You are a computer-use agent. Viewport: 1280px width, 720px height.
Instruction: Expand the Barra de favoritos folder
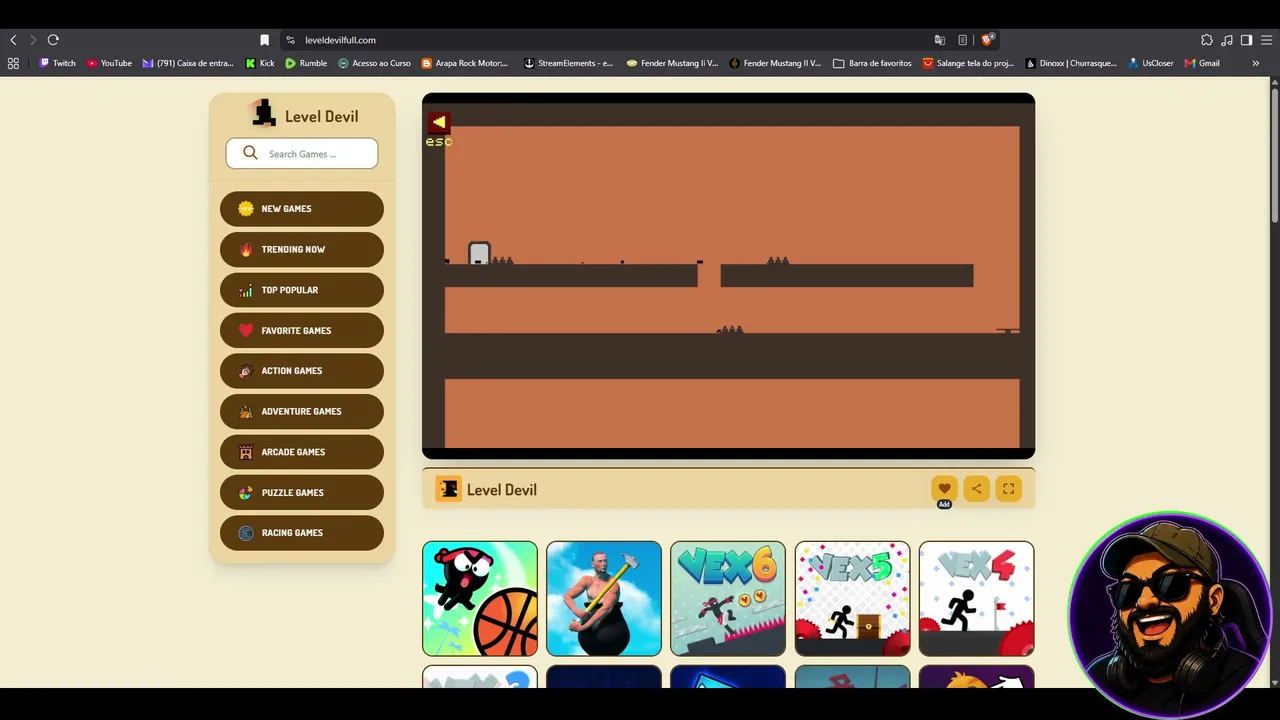[x=872, y=63]
